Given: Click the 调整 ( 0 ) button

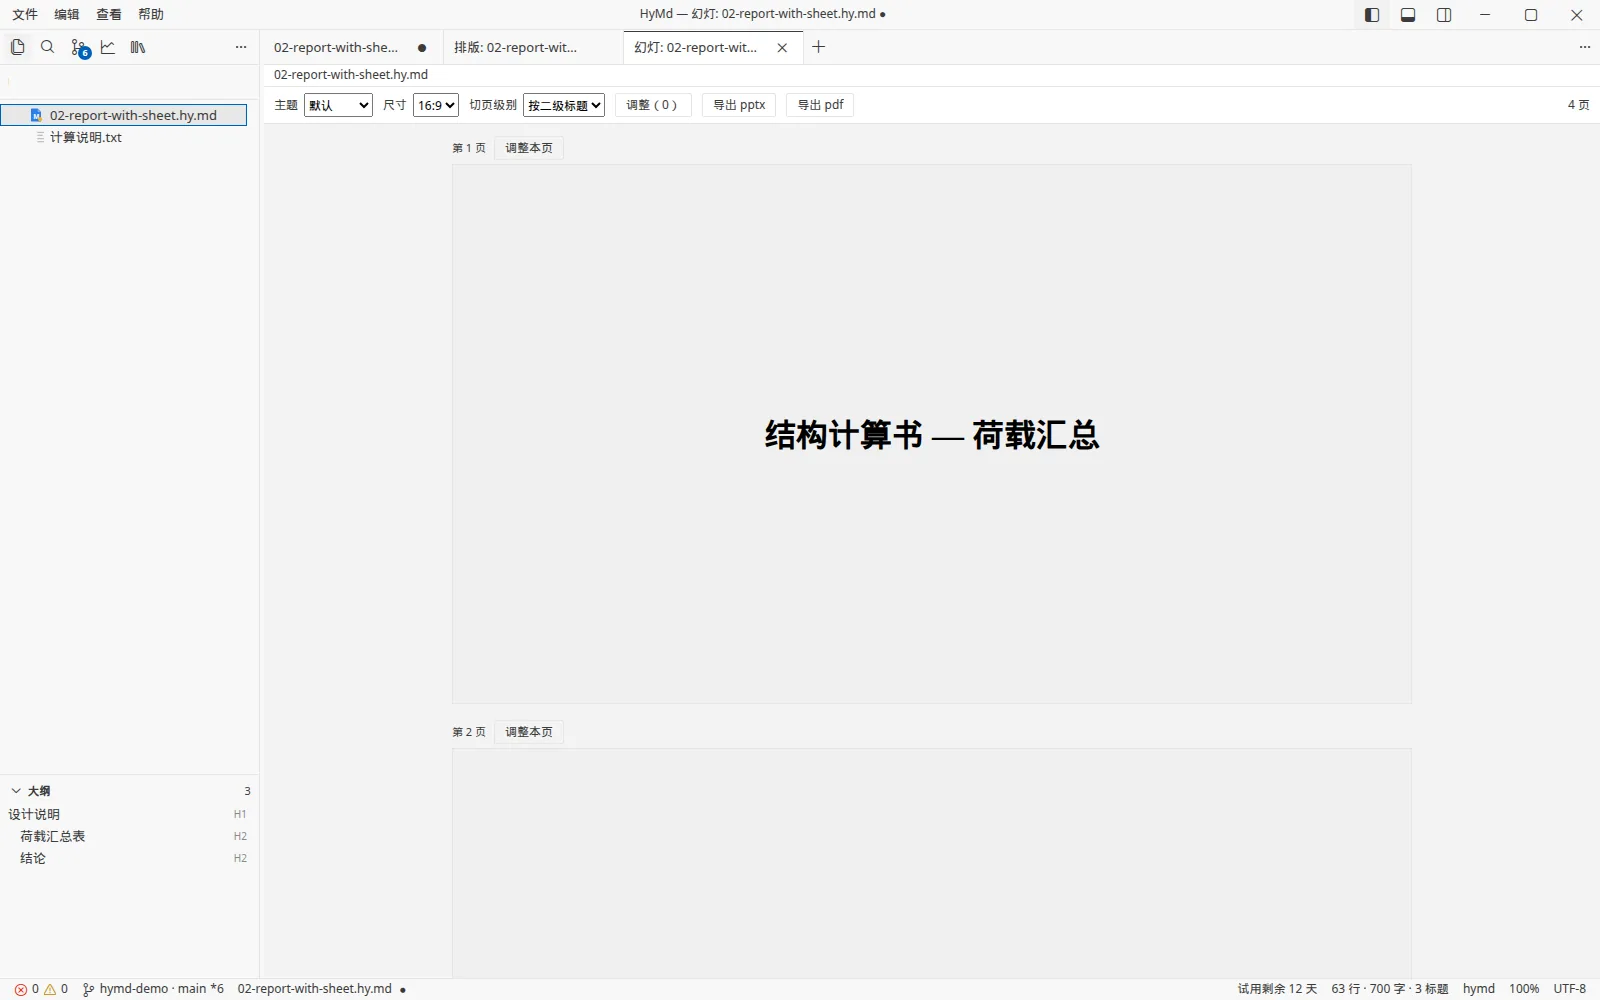Looking at the screenshot, I should [652, 105].
